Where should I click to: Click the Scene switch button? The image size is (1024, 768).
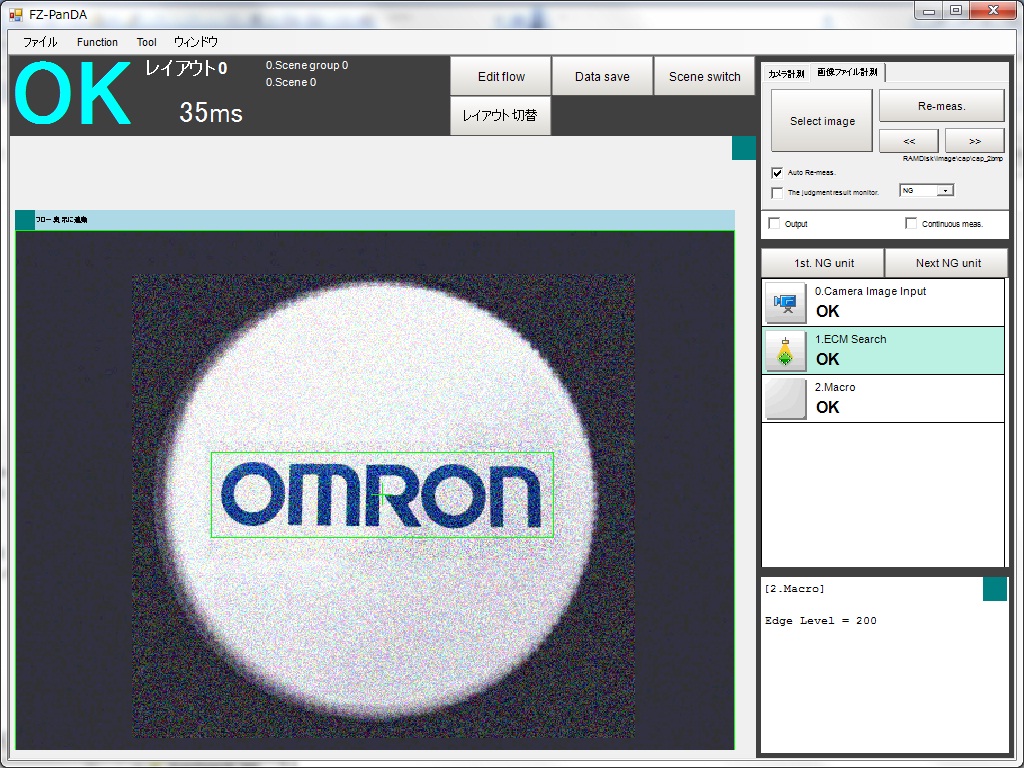(705, 76)
